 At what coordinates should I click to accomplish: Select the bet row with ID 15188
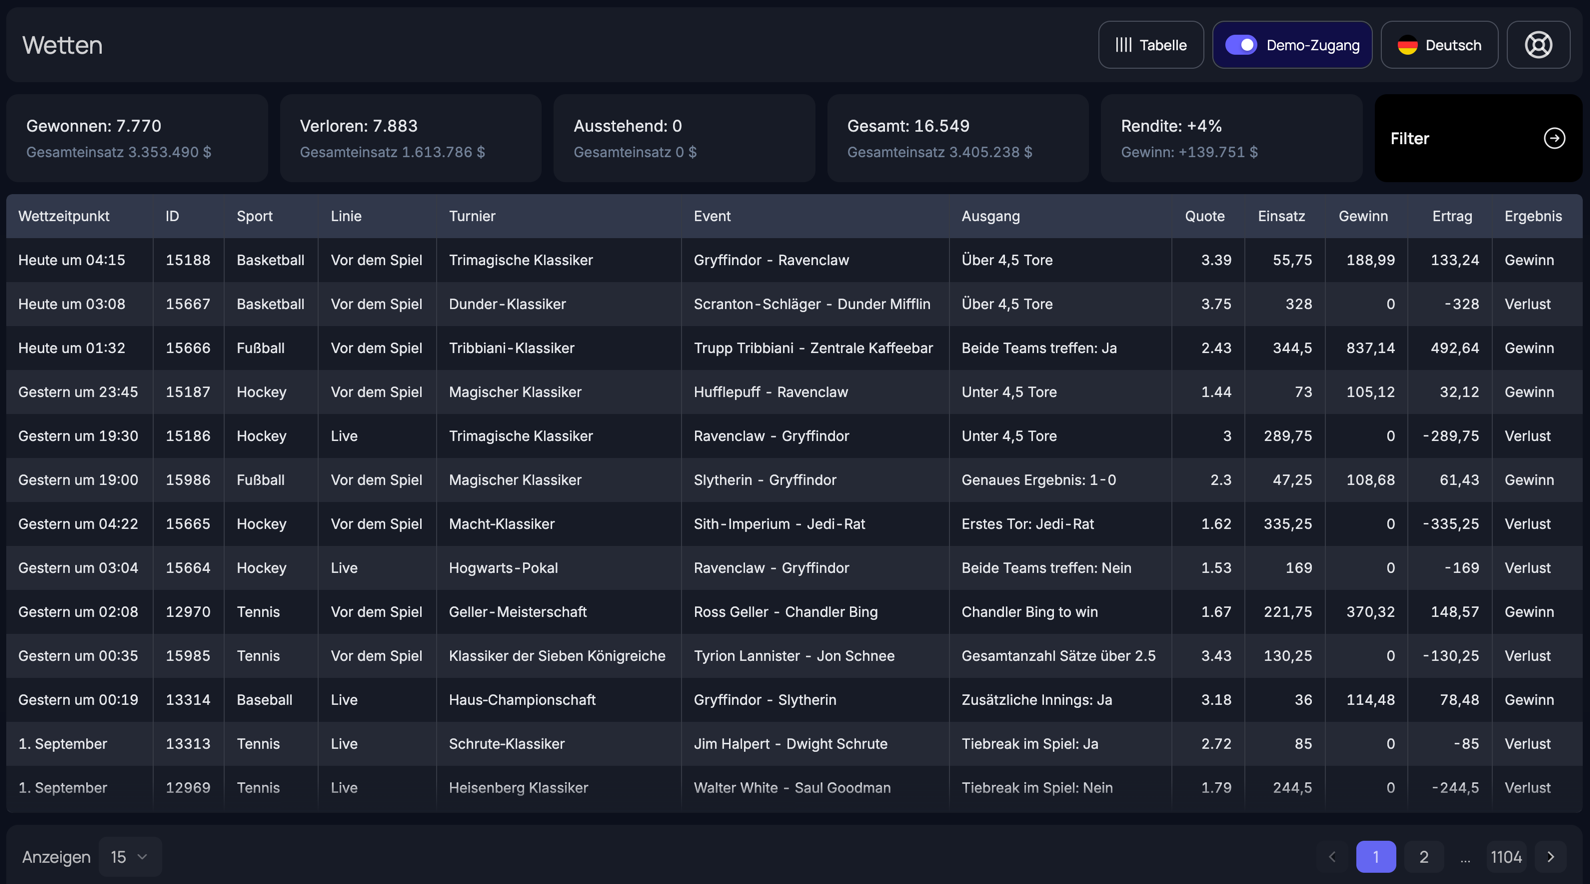[x=188, y=260]
